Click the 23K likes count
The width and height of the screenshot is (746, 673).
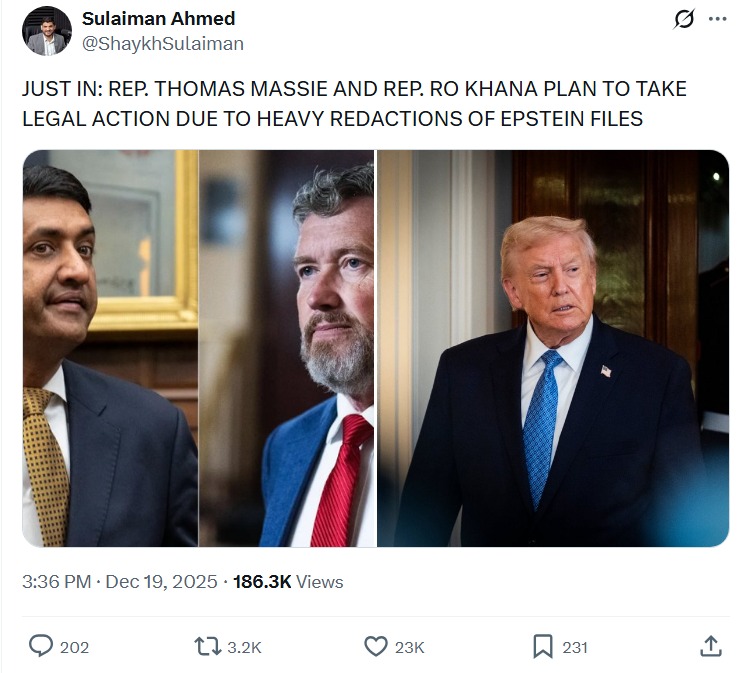click(x=409, y=647)
